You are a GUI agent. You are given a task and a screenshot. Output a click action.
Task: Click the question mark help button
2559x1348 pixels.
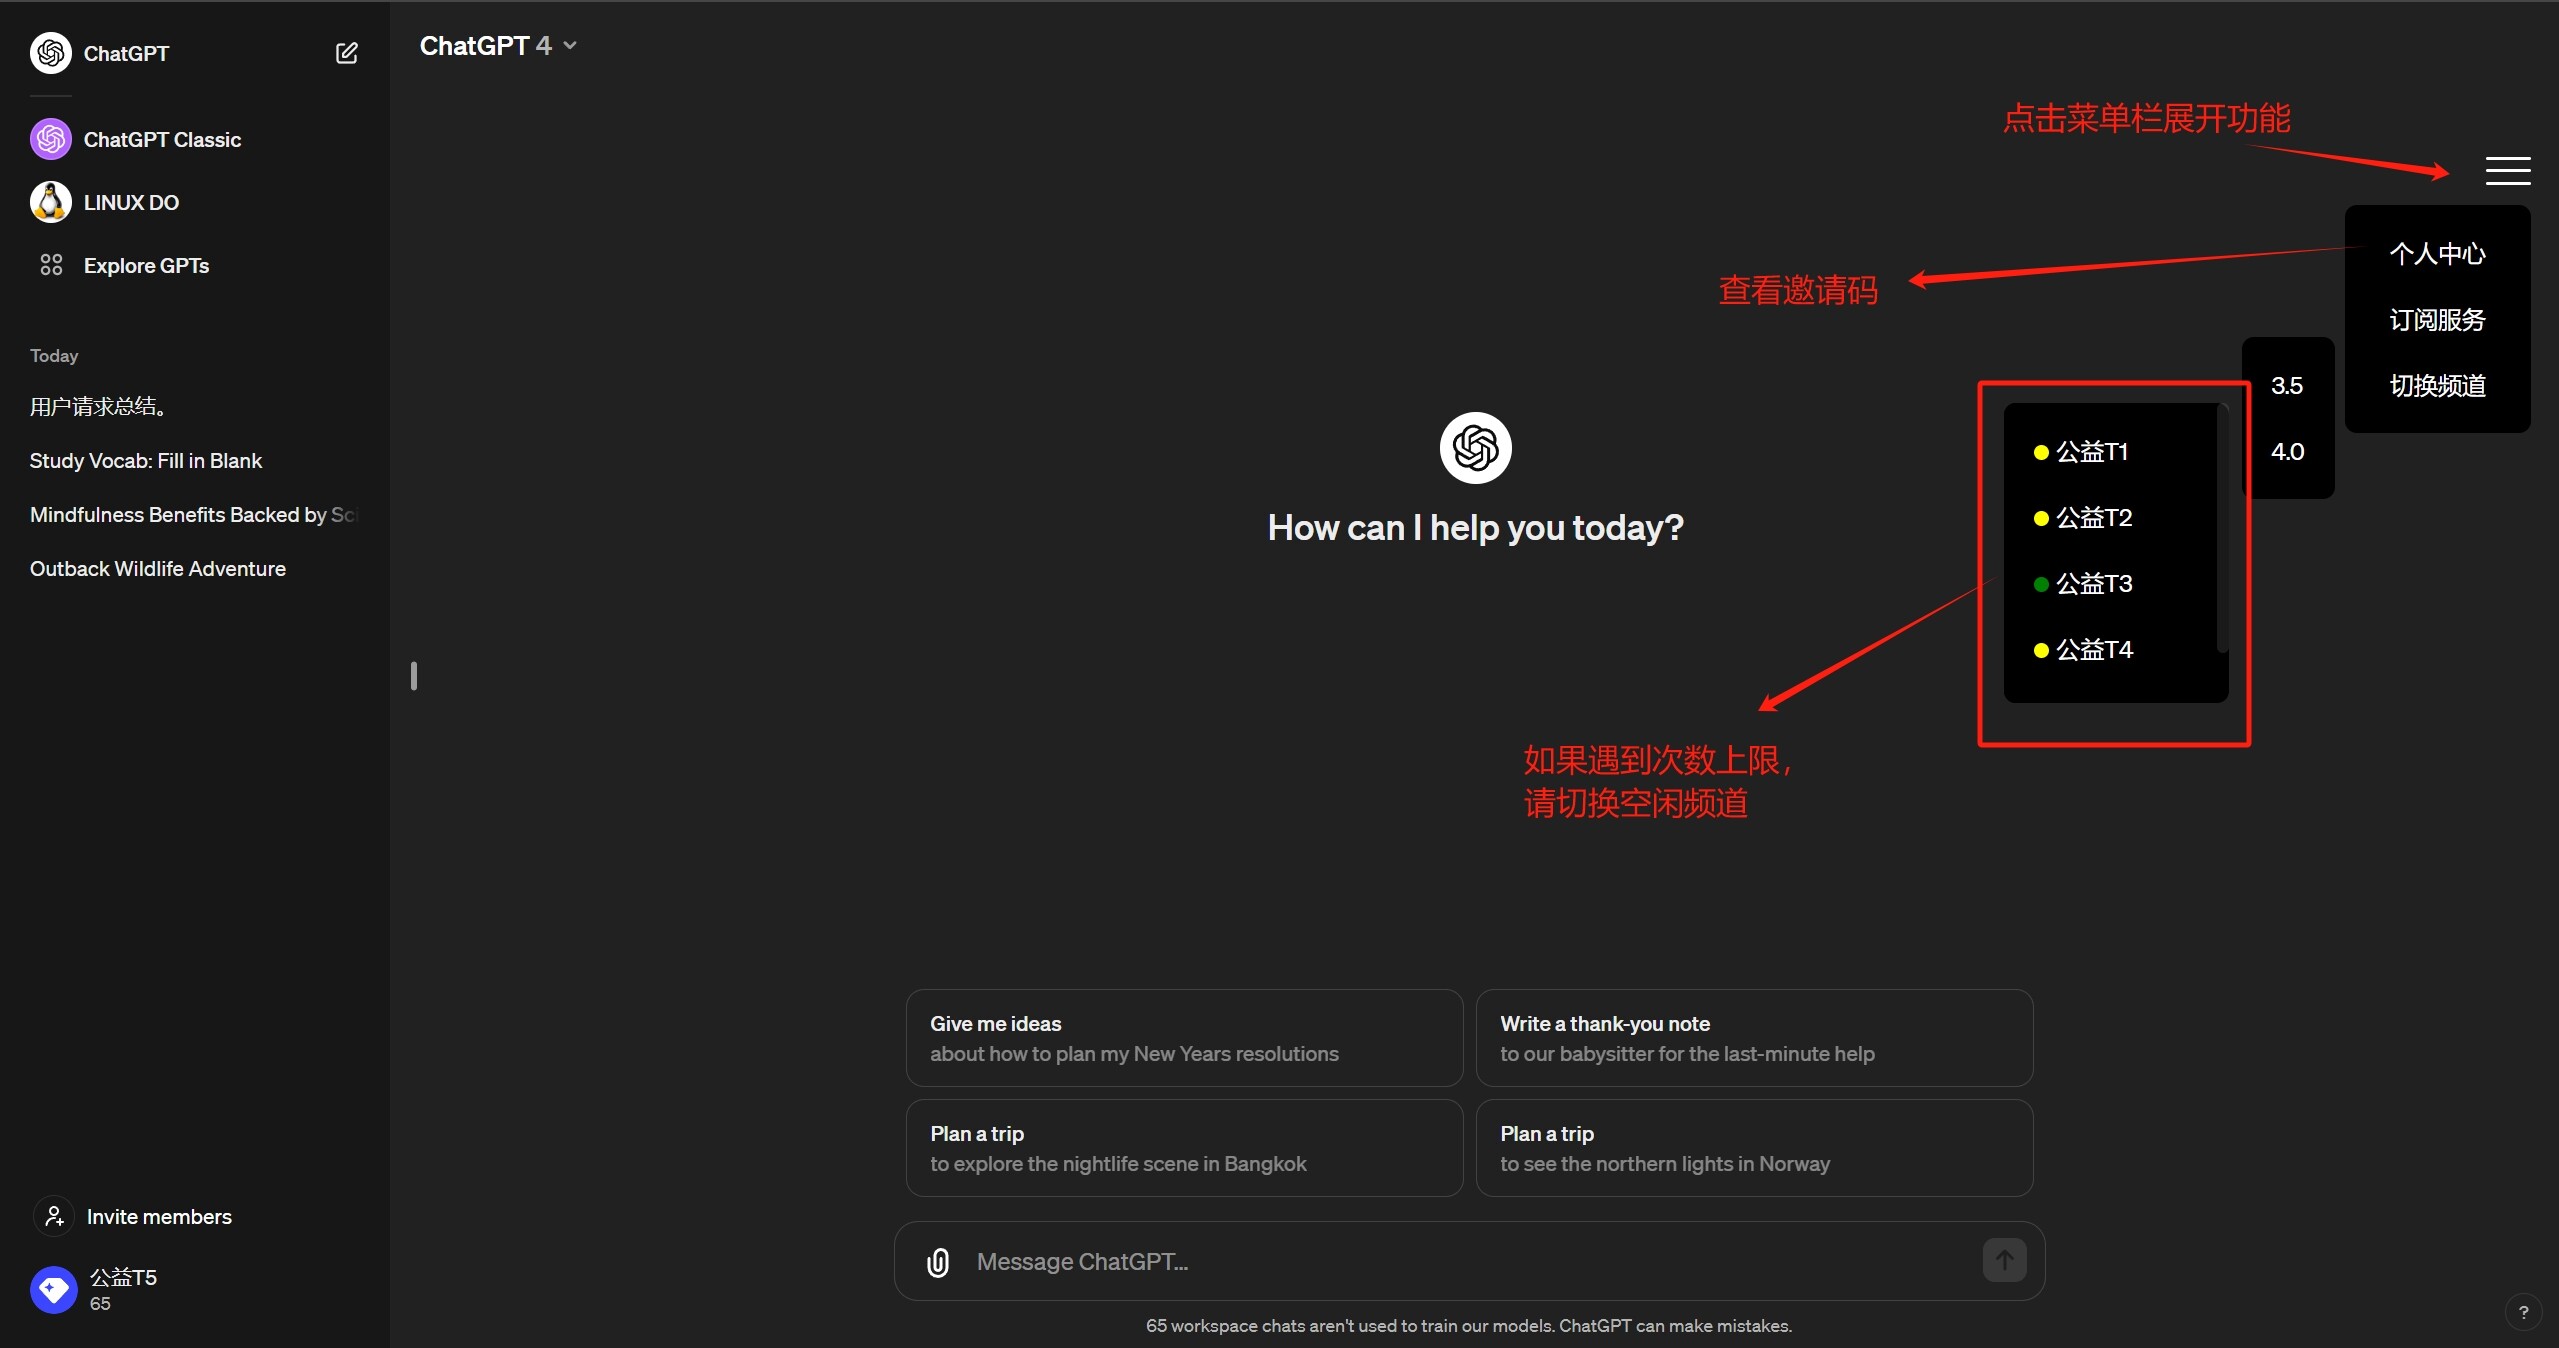pyautogui.click(x=2523, y=1312)
